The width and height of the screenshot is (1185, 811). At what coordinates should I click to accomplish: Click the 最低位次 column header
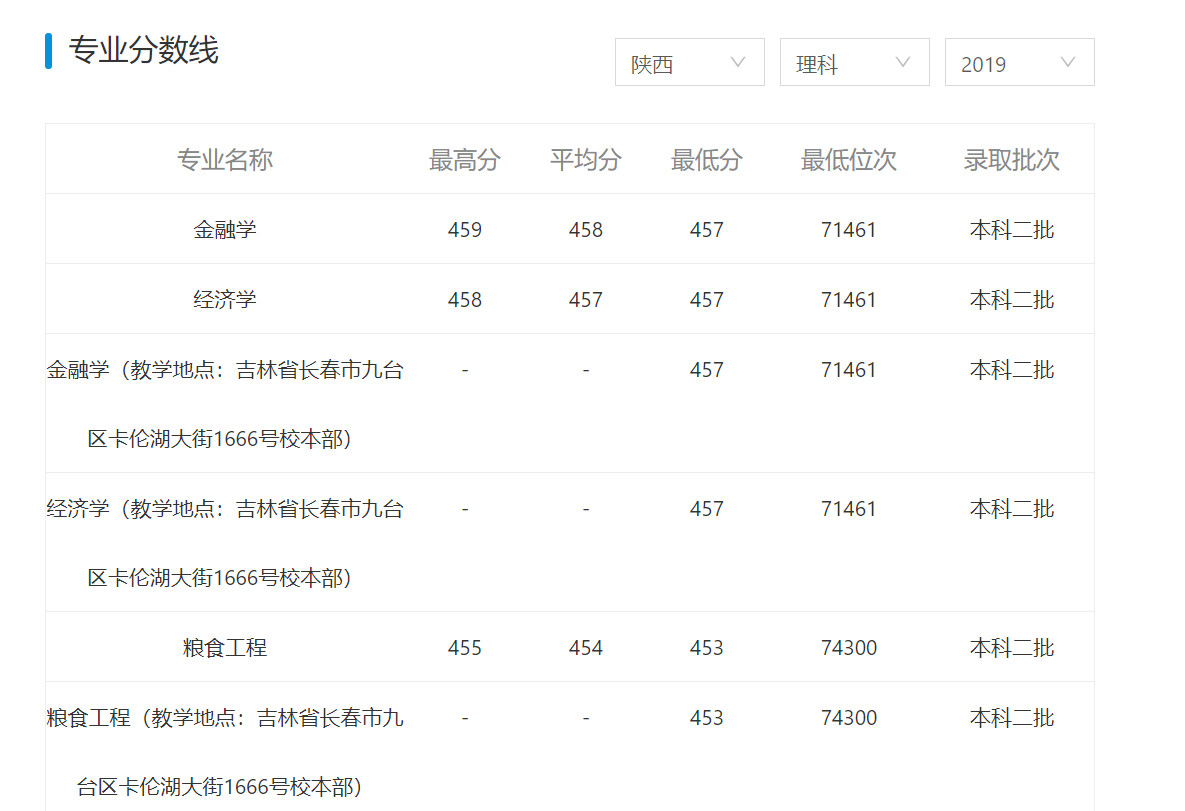coord(847,158)
